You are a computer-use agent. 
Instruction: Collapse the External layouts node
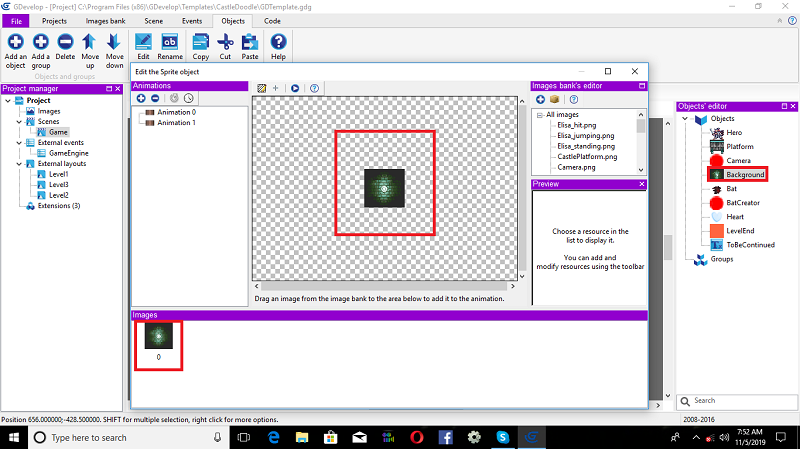click(x=19, y=164)
